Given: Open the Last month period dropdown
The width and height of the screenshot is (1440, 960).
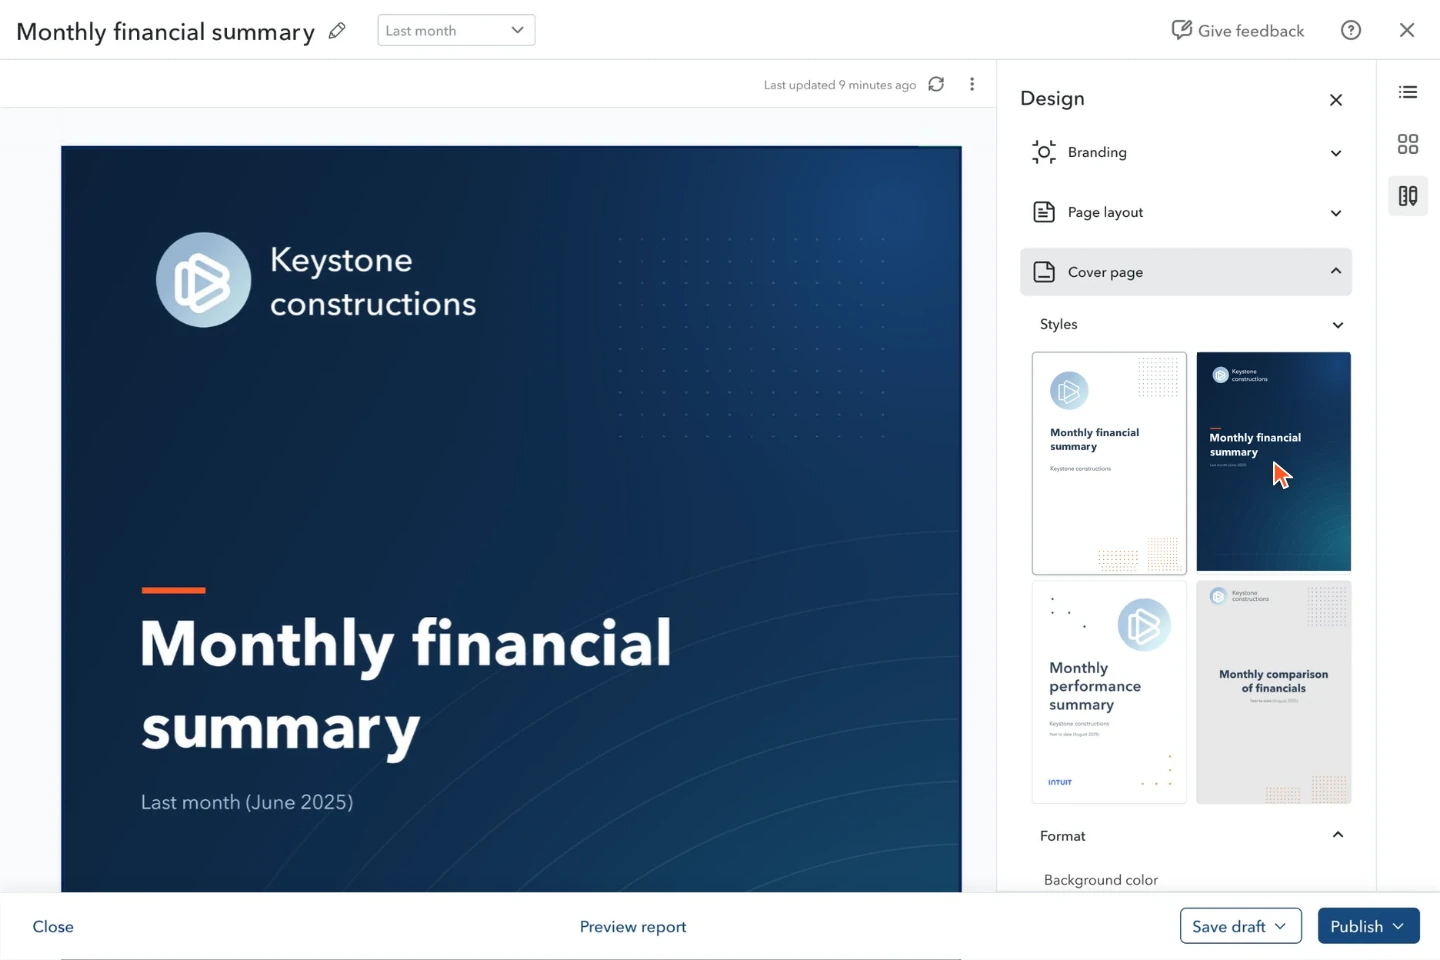Looking at the screenshot, I should coord(456,30).
